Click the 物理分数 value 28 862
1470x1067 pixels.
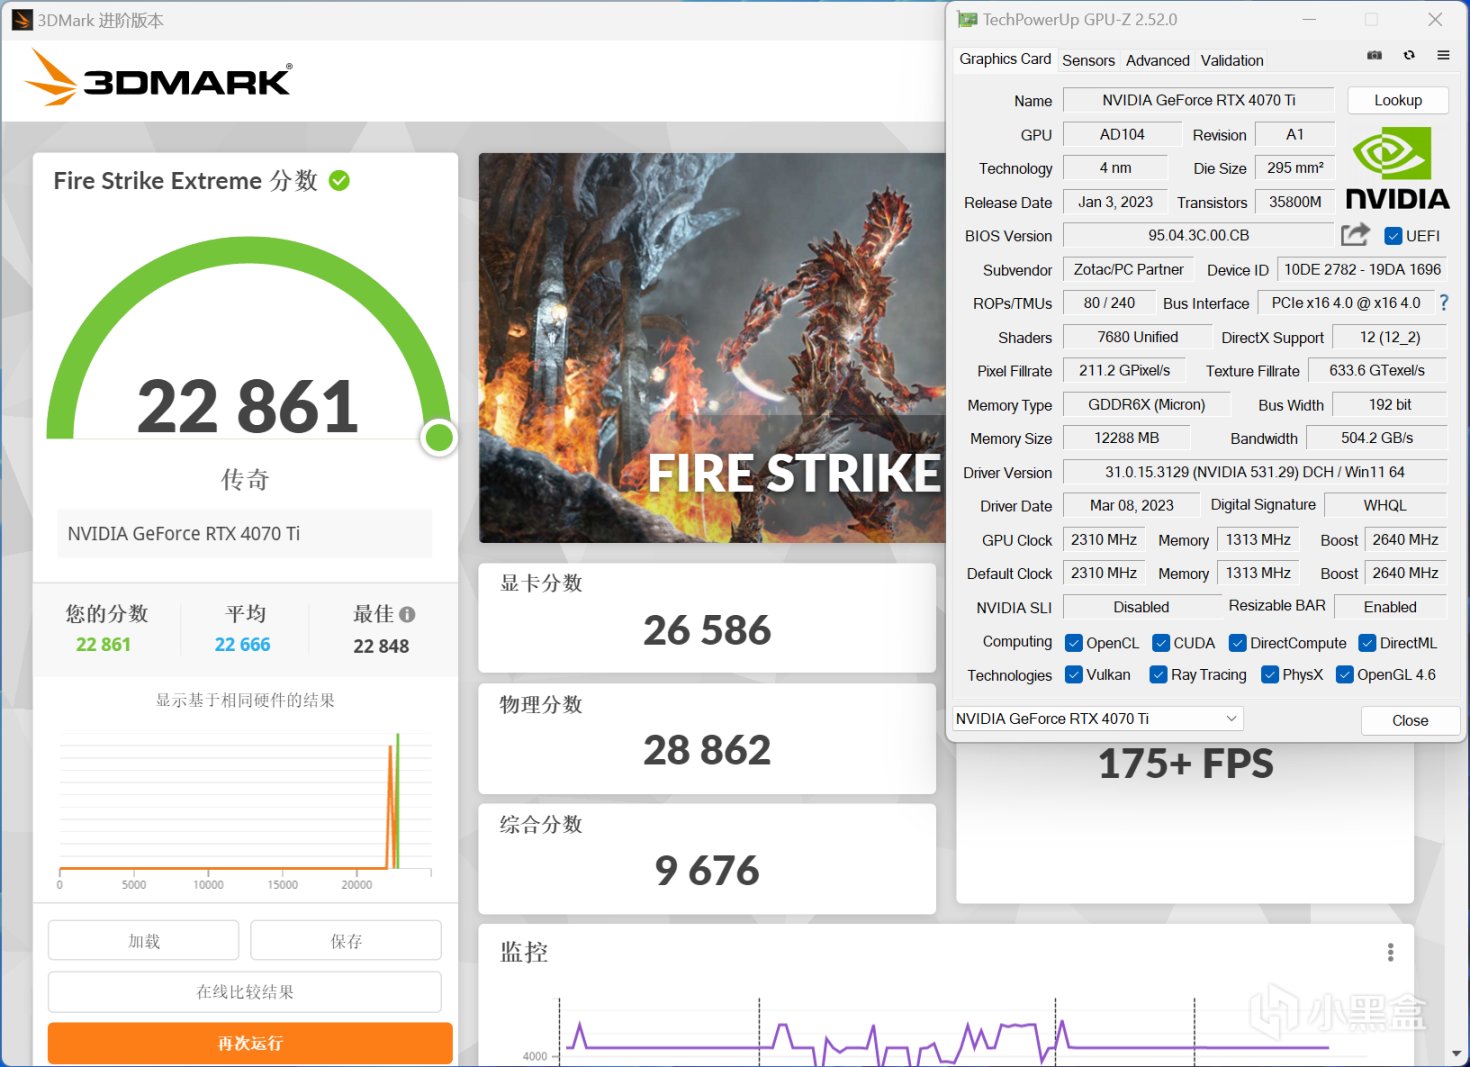point(707,750)
